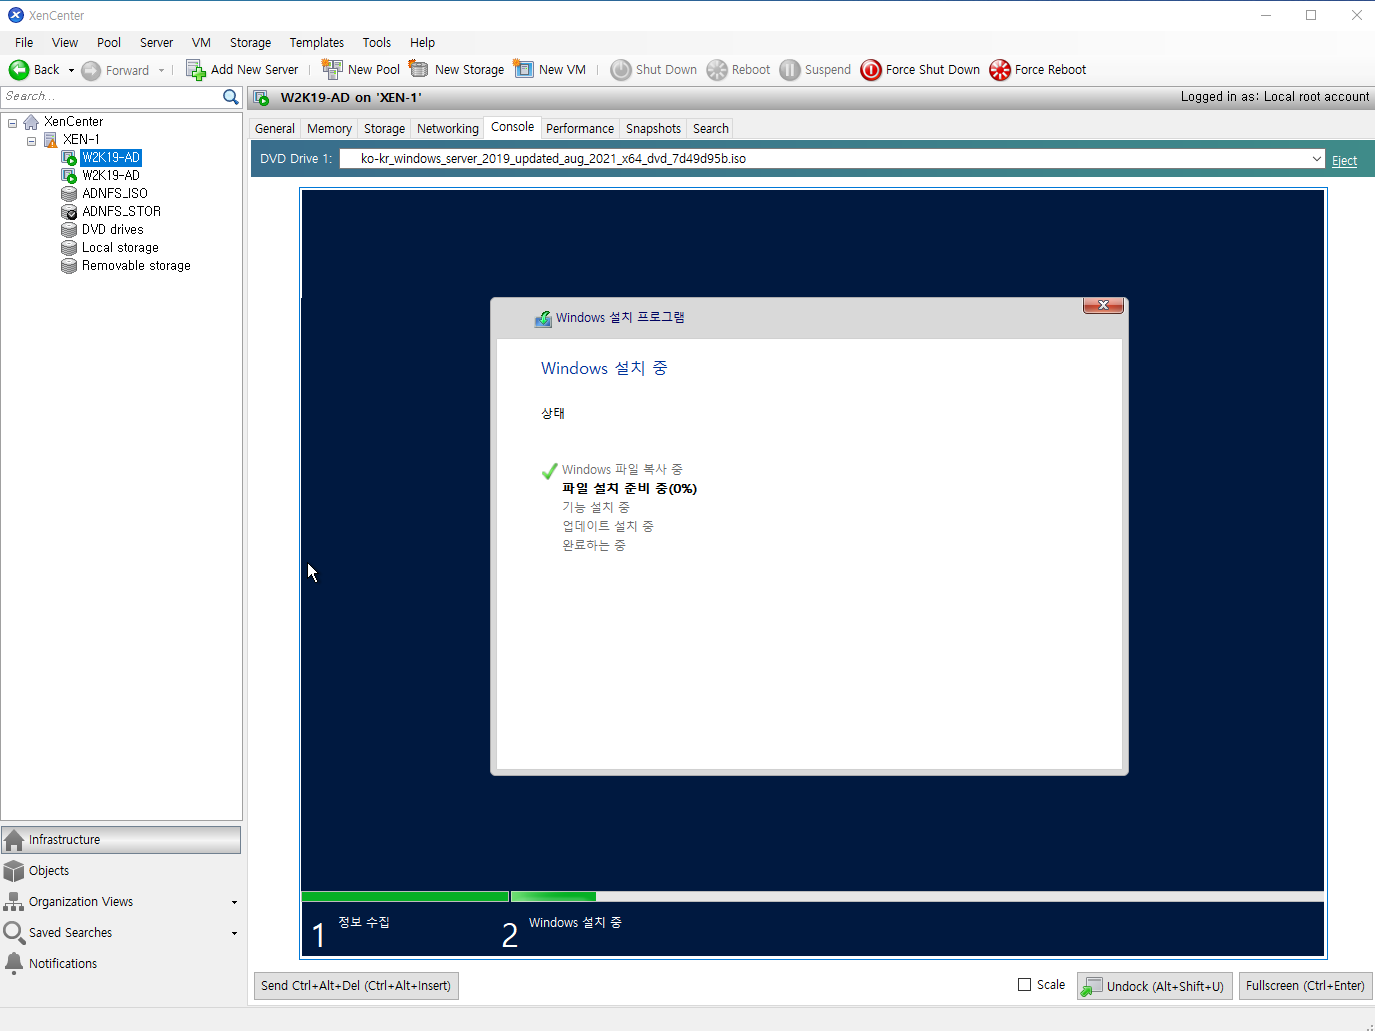Open the Storage menu
The height and width of the screenshot is (1031, 1375).
pyautogui.click(x=250, y=43)
